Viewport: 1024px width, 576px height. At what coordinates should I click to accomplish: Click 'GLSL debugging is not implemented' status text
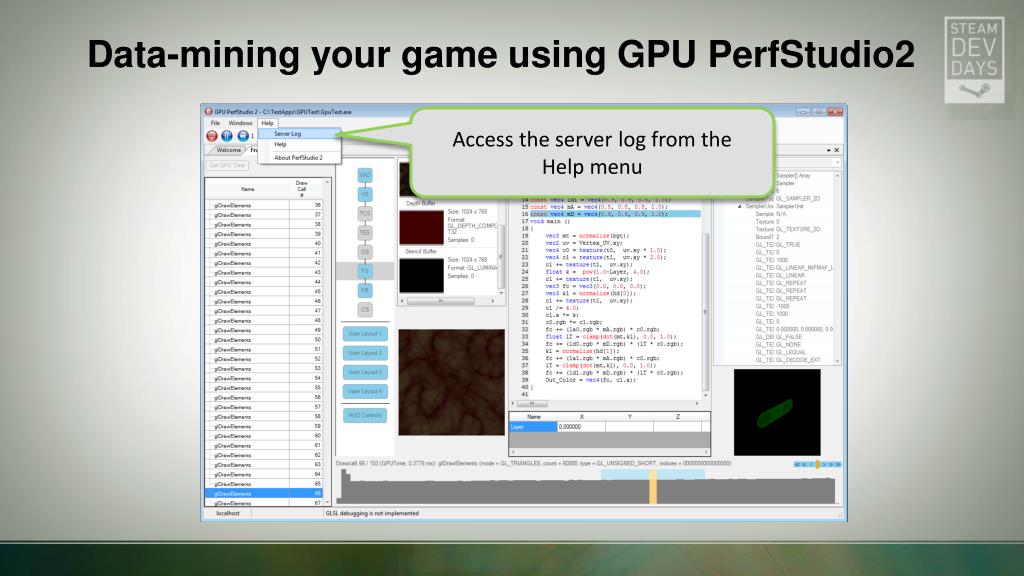point(372,513)
